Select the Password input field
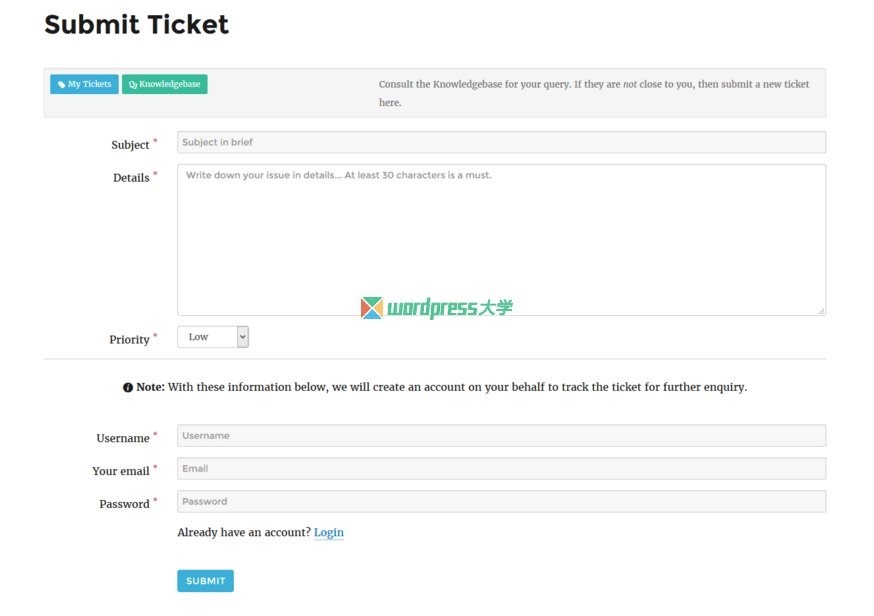Viewport: 874px width, 616px height. [501, 501]
